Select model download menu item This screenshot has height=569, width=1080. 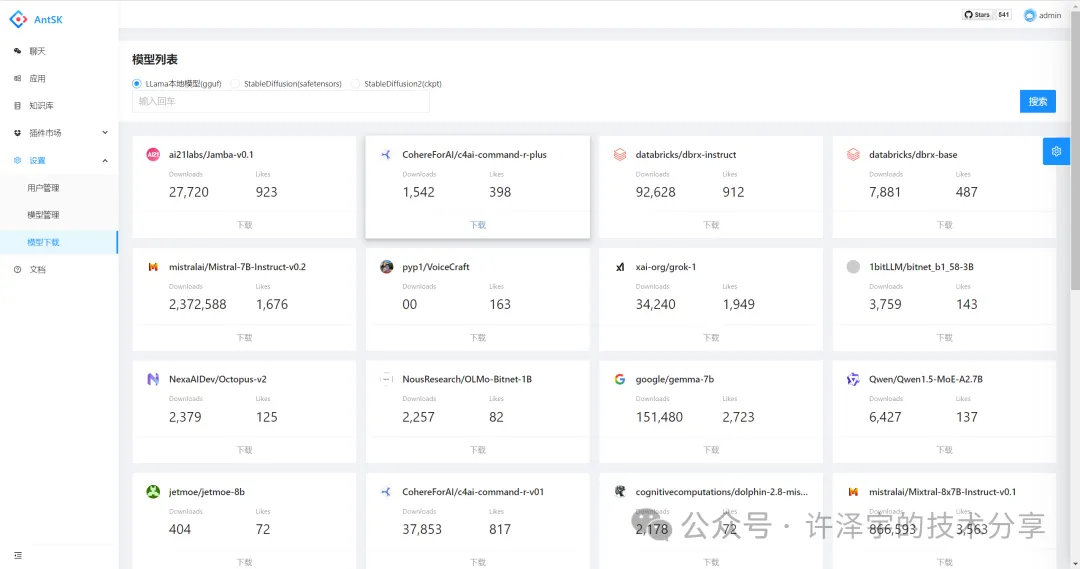pos(59,242)
